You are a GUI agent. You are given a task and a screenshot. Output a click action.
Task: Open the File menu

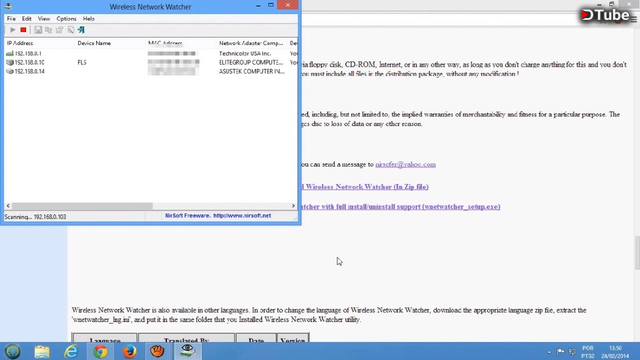pyautogui.click(x=11, y=19)
